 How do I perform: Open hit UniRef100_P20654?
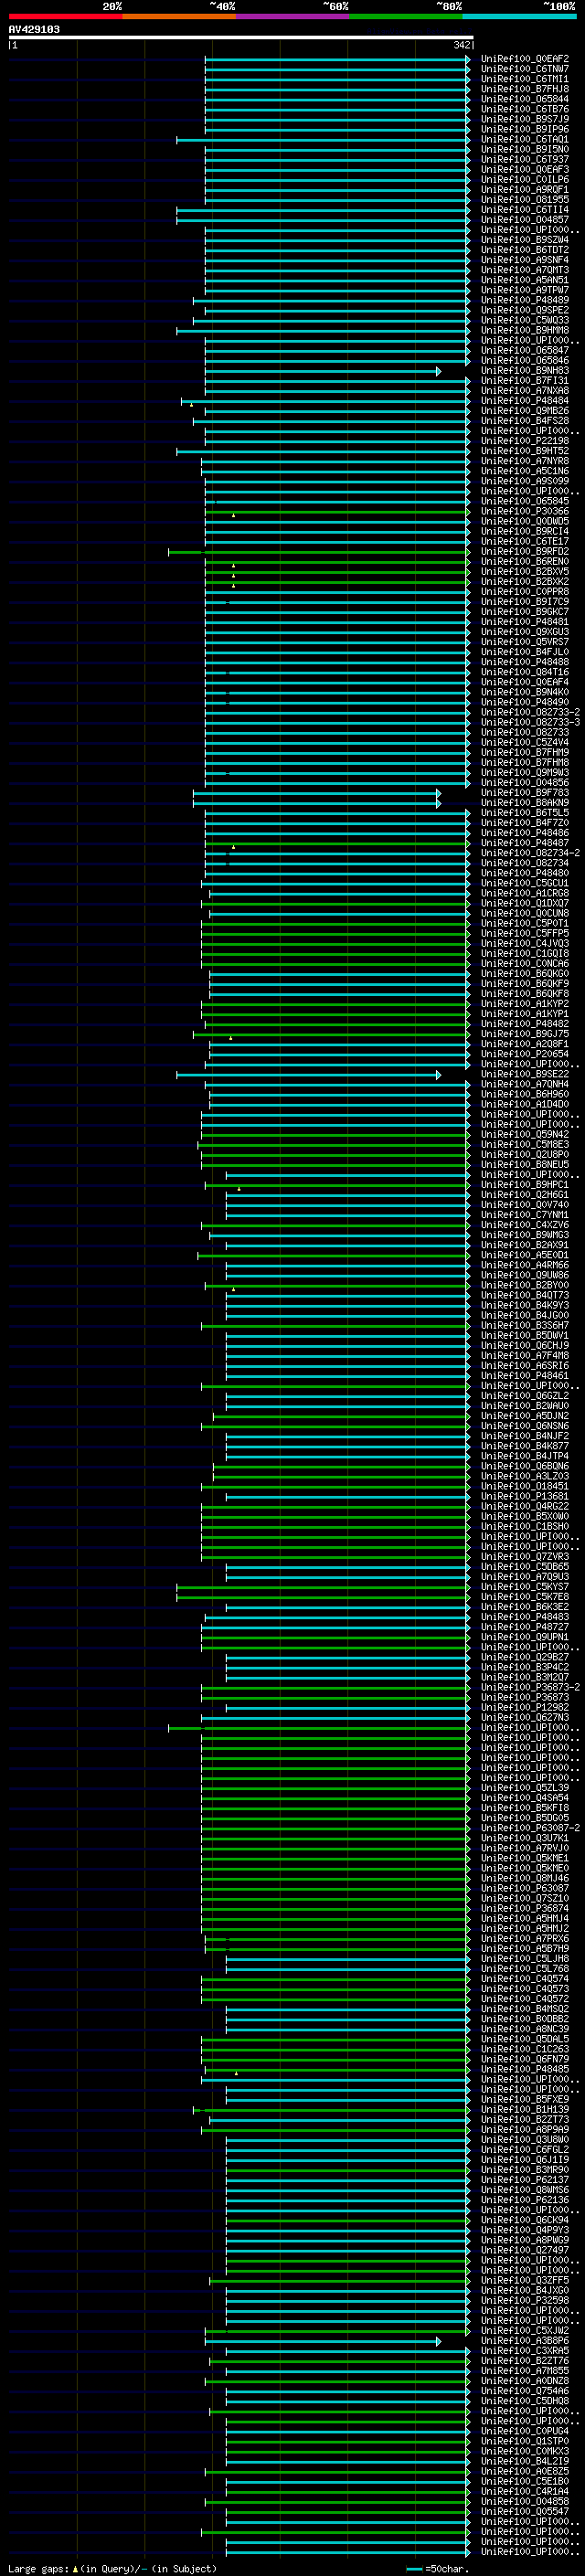pyautogui.click(x=525, y=1055)
